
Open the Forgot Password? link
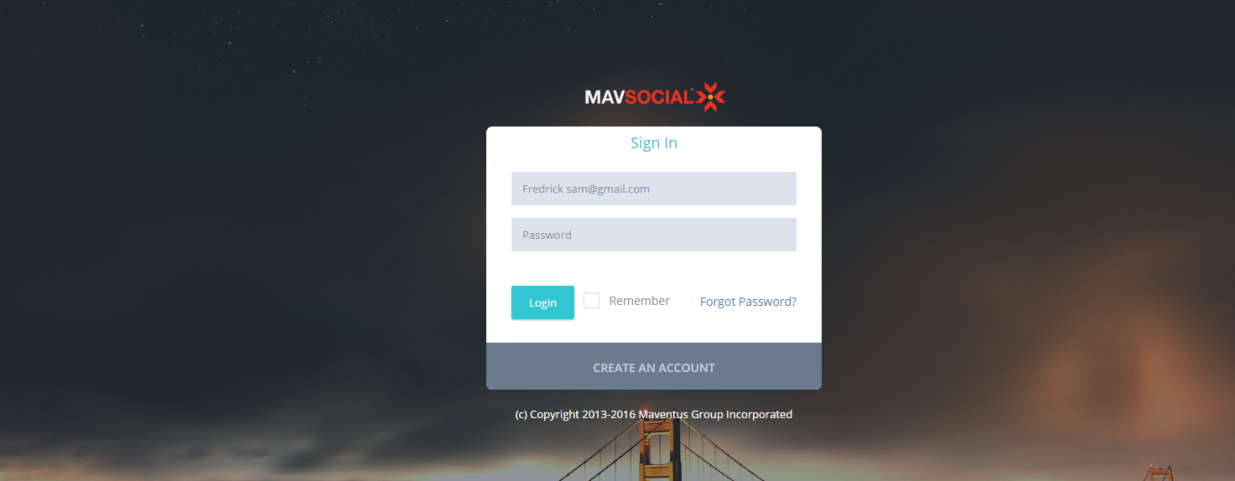click(x=748, y=301)
